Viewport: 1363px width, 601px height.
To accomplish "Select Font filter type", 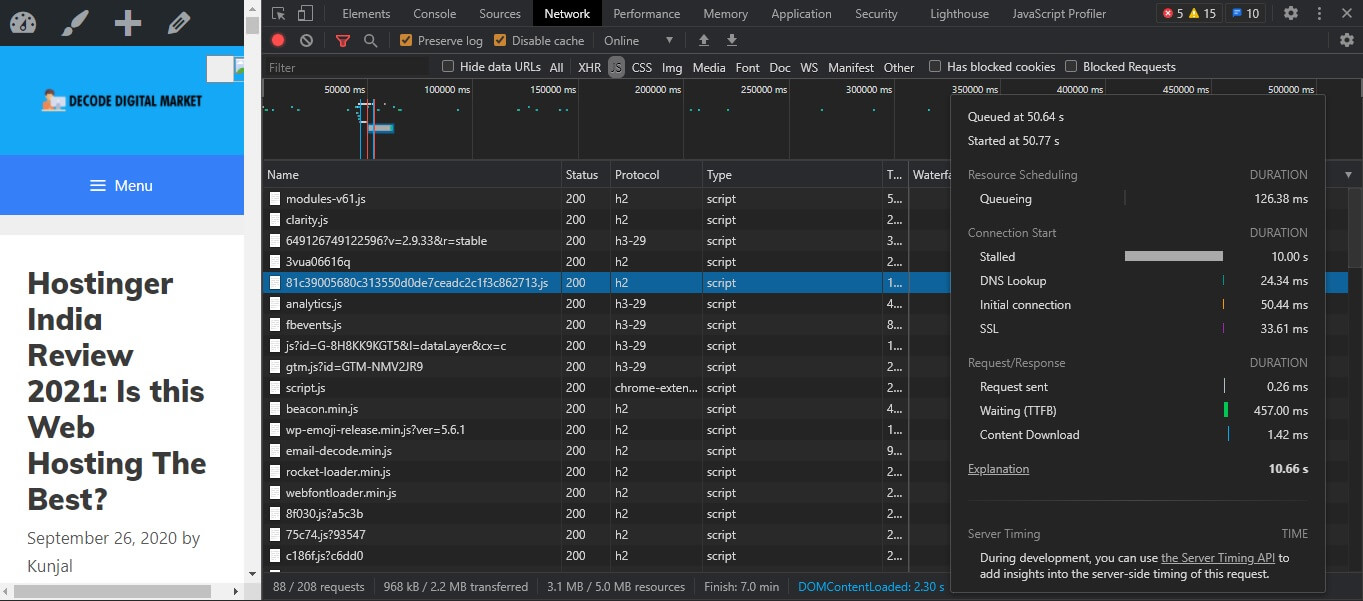I will (x=748, y=67).
